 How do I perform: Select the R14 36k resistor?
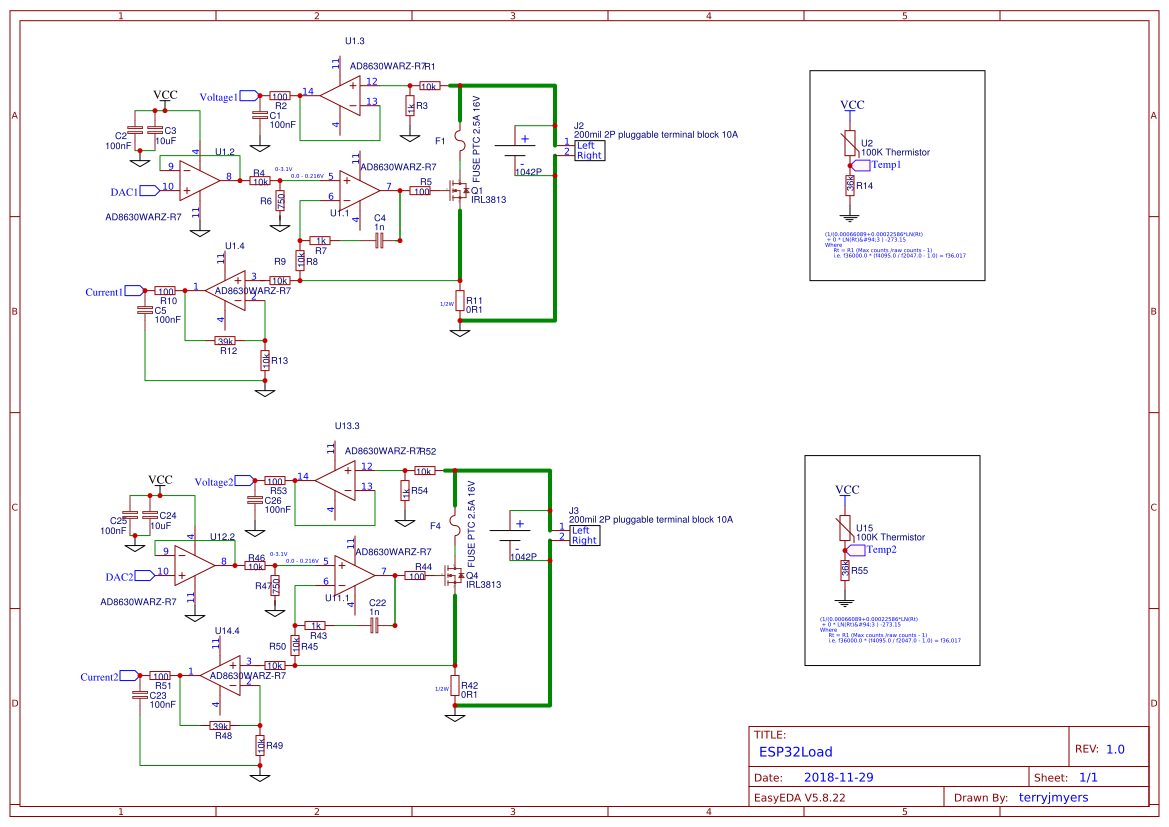click(850, 184)
